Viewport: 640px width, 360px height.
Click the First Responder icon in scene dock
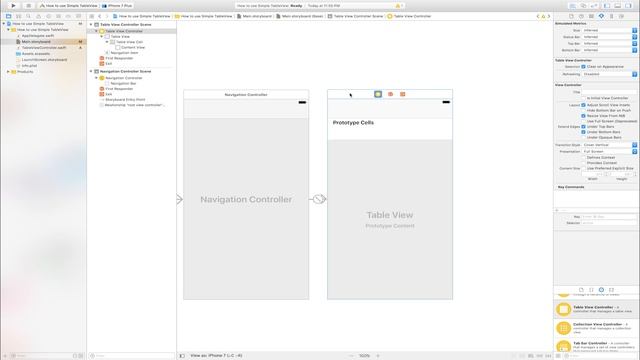coord(391,94)
